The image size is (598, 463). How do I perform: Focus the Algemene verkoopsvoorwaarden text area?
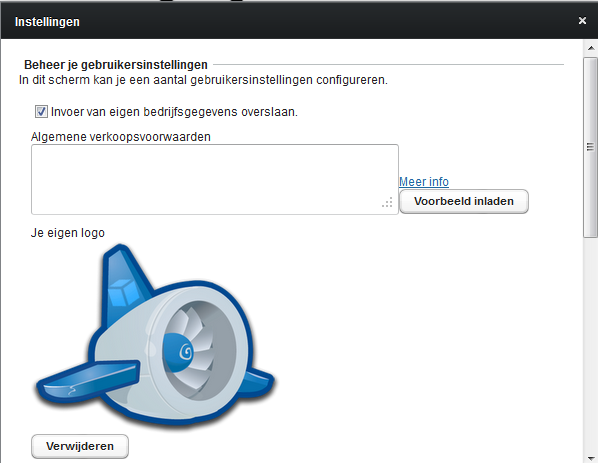(215, 179)
